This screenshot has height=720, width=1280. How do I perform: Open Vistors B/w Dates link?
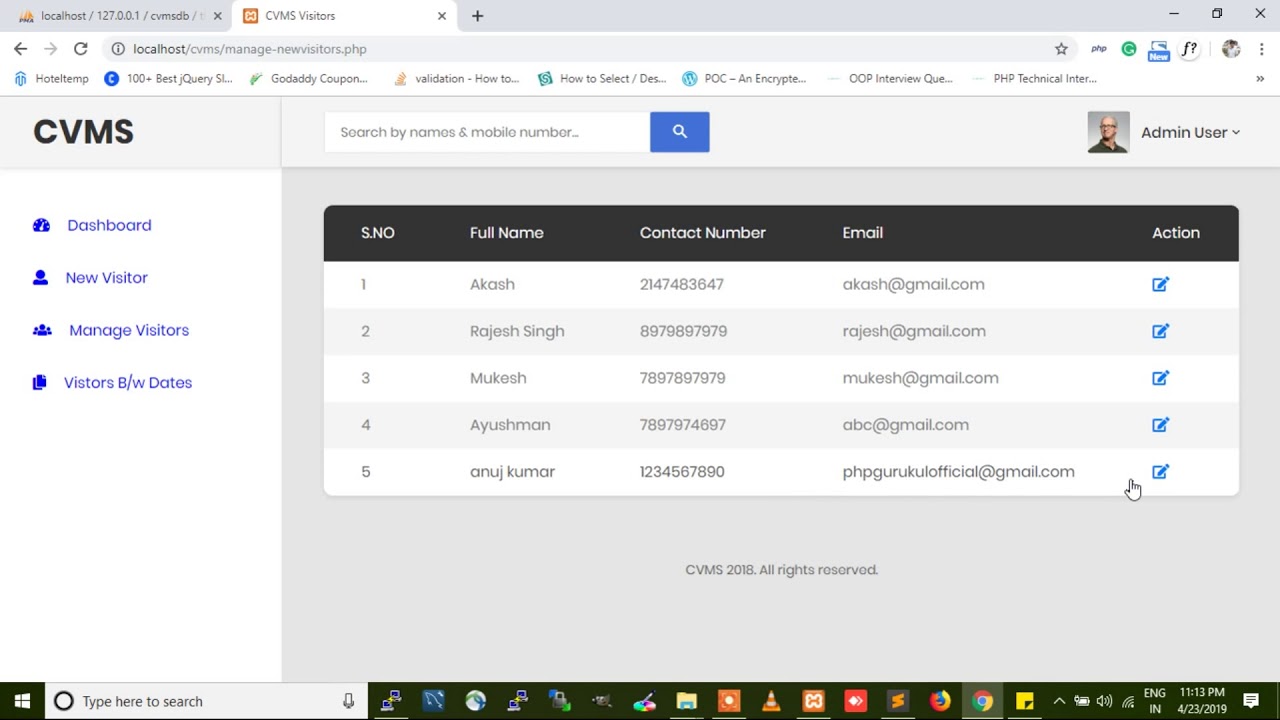[x=128, y=382]
